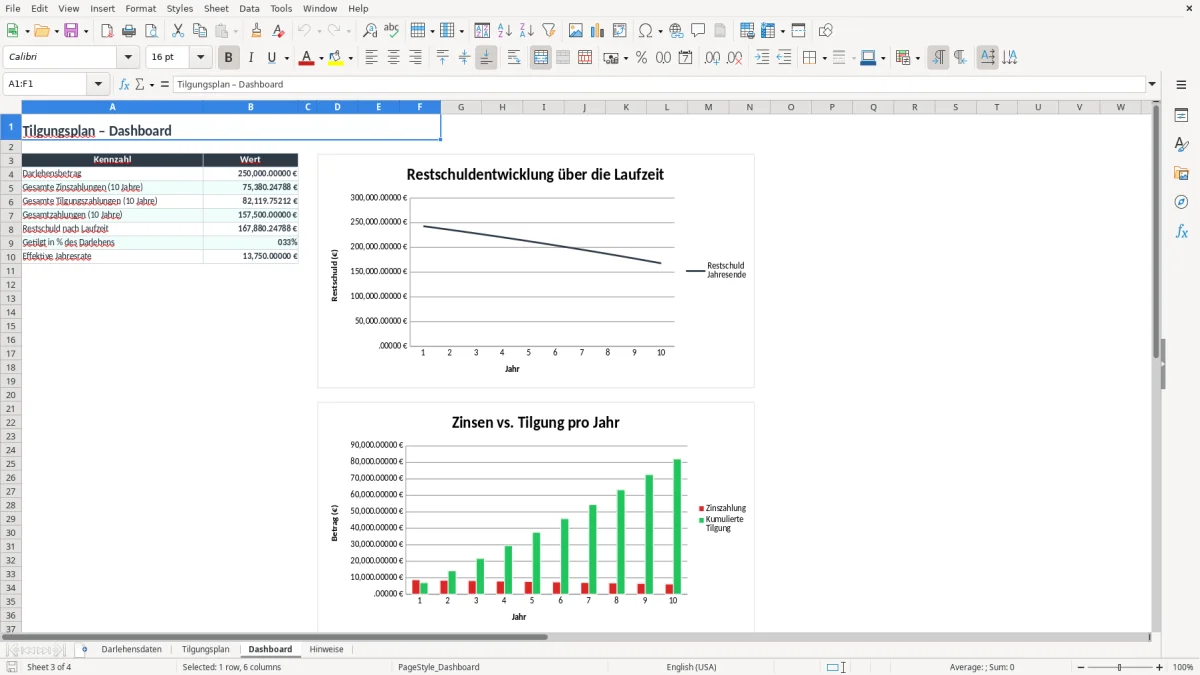Click Insert Pivot Table icon
The image size is (1200, 675).
(620, 31)
